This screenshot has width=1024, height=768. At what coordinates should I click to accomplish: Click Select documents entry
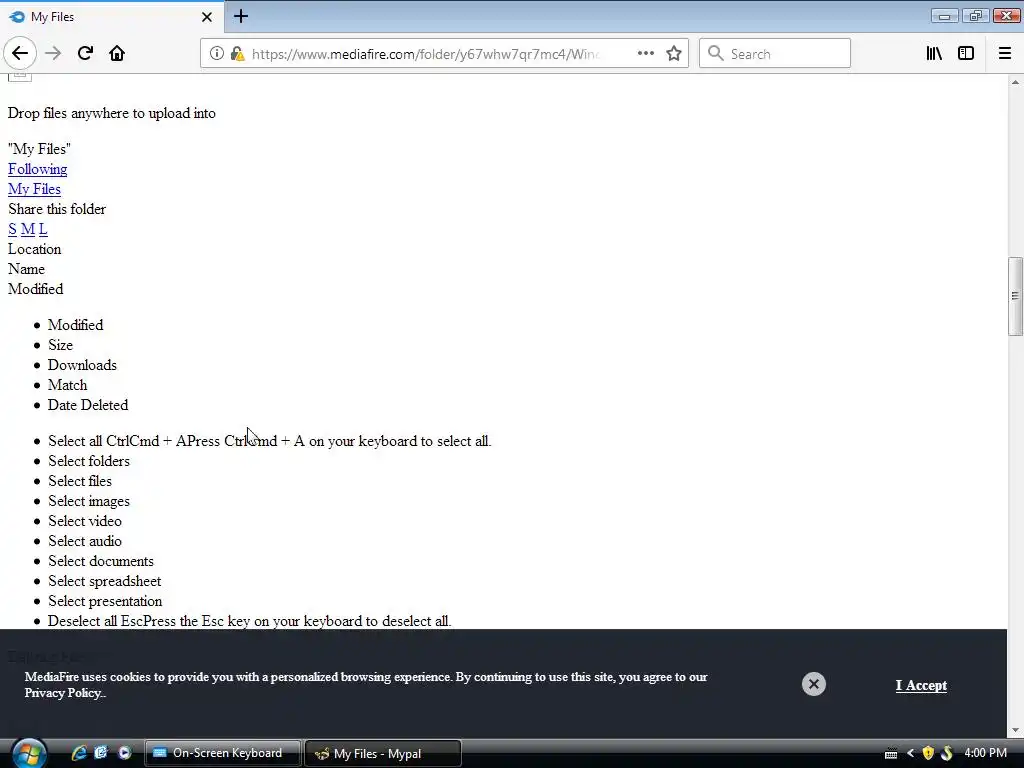click(x=101, y=561)
